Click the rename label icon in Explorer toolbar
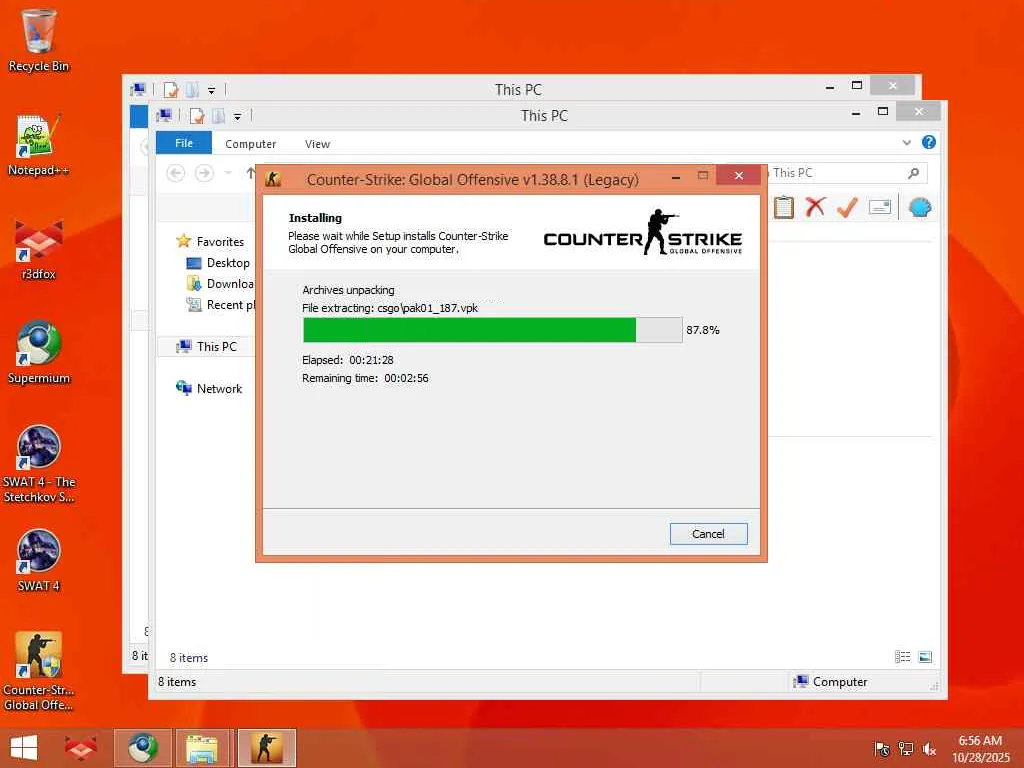The height and width of the screenshot is (768, 1024). (880, 208)
